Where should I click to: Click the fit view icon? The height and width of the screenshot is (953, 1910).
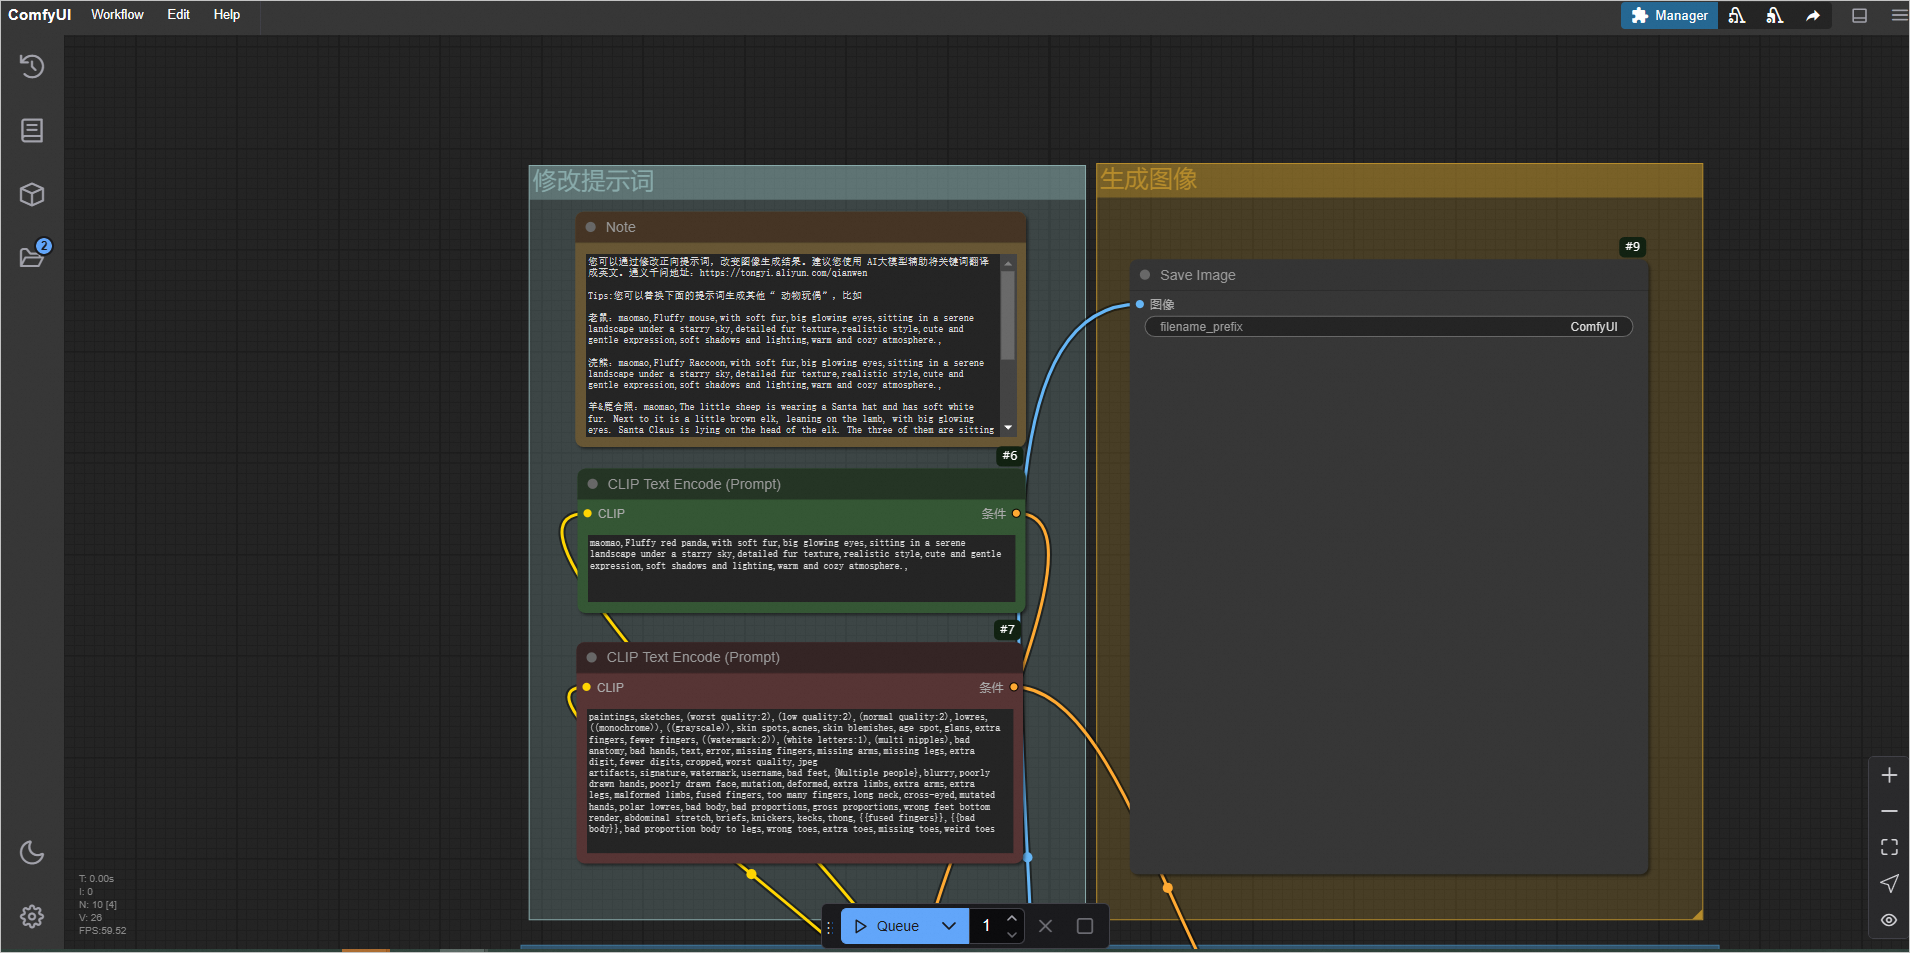(x=1889, y=847)
